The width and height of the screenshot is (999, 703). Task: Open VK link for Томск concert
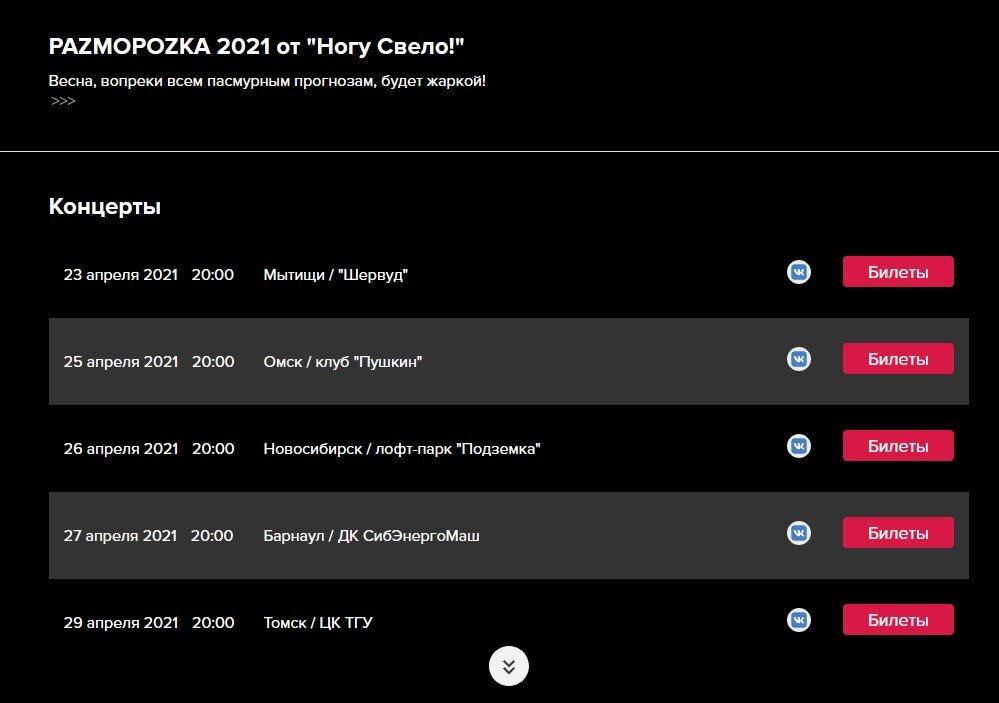[x=798, y=620]
